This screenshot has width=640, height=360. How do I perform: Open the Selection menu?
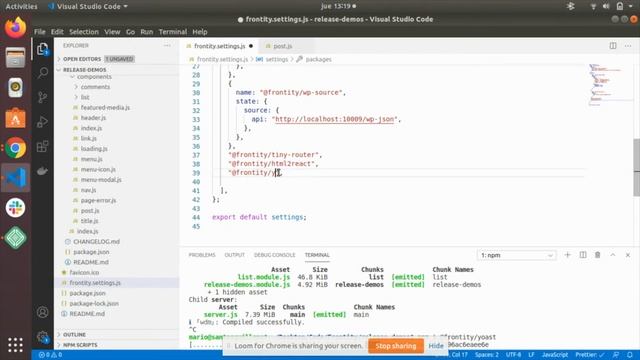(x=84, y=32)
